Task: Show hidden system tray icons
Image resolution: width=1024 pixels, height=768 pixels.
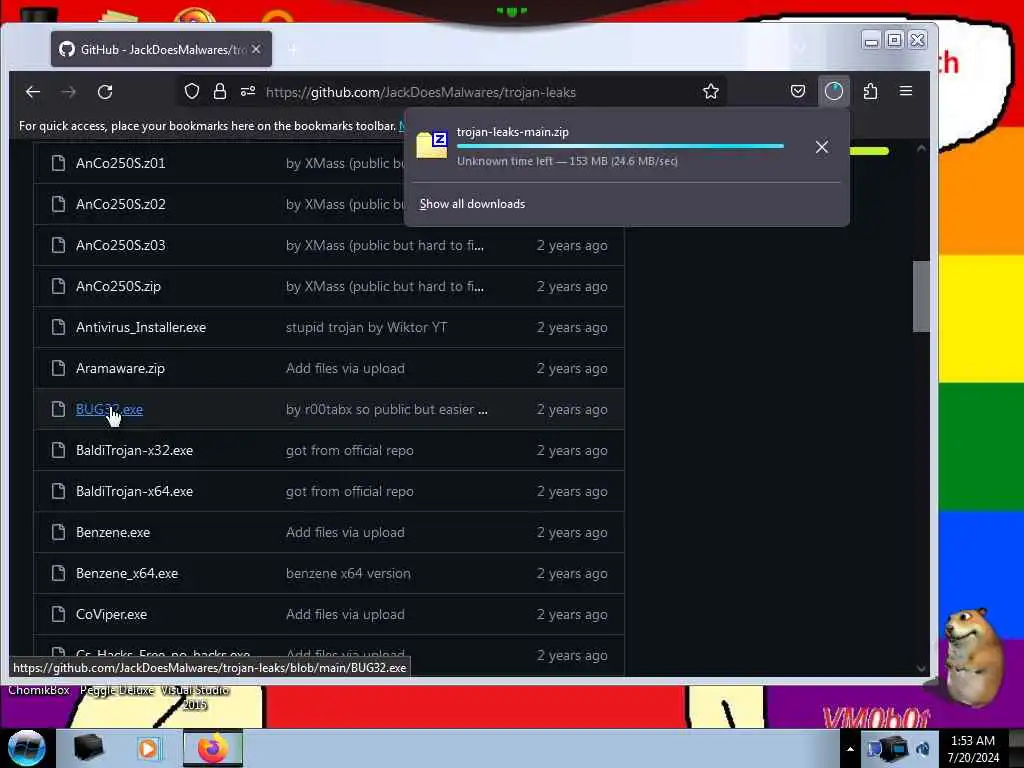Action: point(850,749)
